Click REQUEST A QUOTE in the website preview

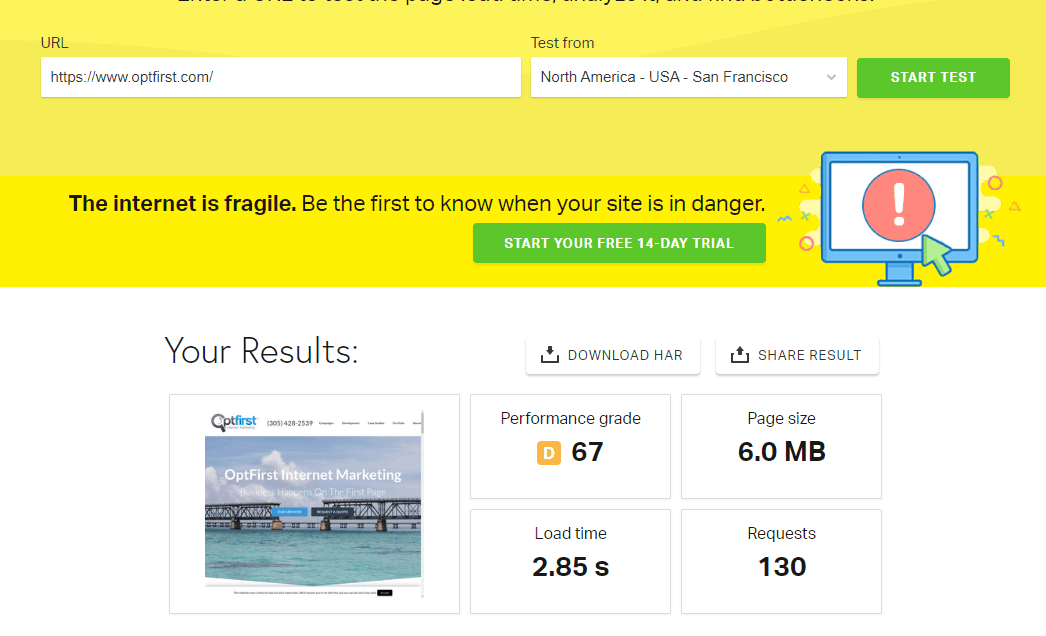click(331, 511)
